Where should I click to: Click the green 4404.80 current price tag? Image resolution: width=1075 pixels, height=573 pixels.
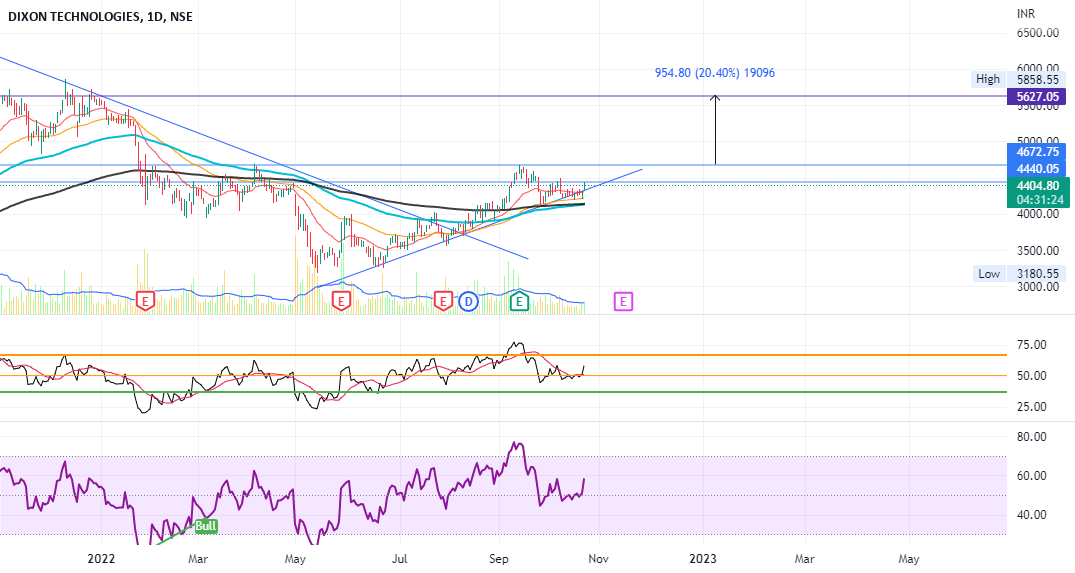(x=1037, y=186)
